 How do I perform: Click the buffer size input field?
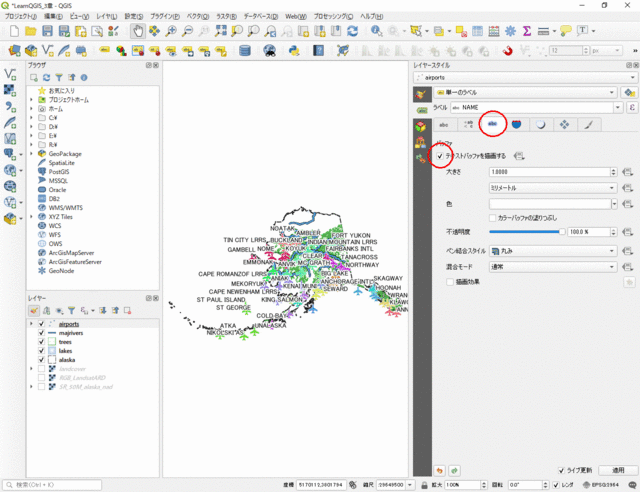click(549, 172)
